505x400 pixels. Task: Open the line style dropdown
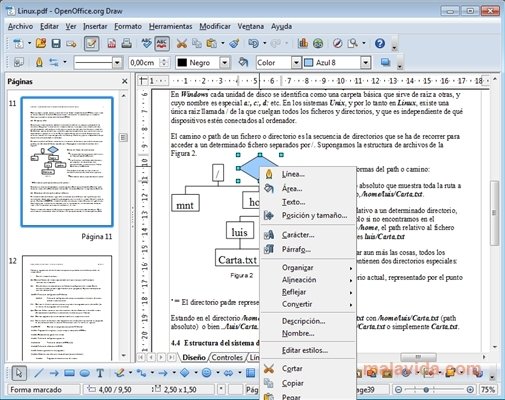pos(117,63)
